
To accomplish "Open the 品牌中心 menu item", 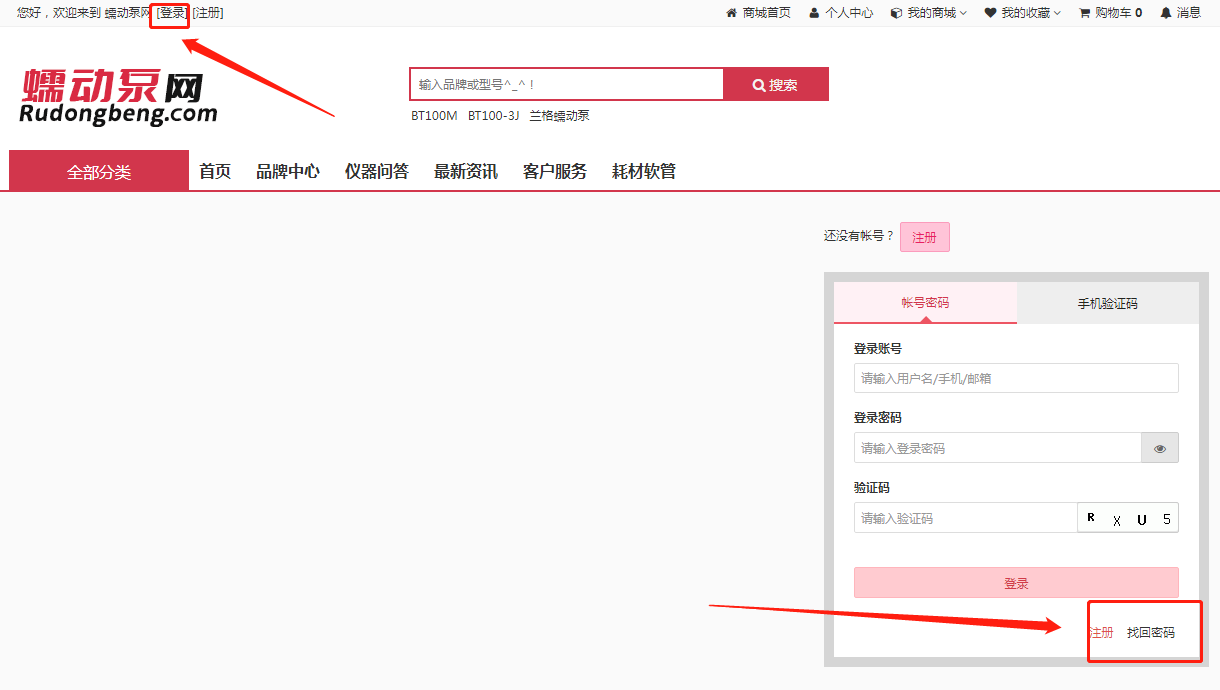I will point(288,170).
